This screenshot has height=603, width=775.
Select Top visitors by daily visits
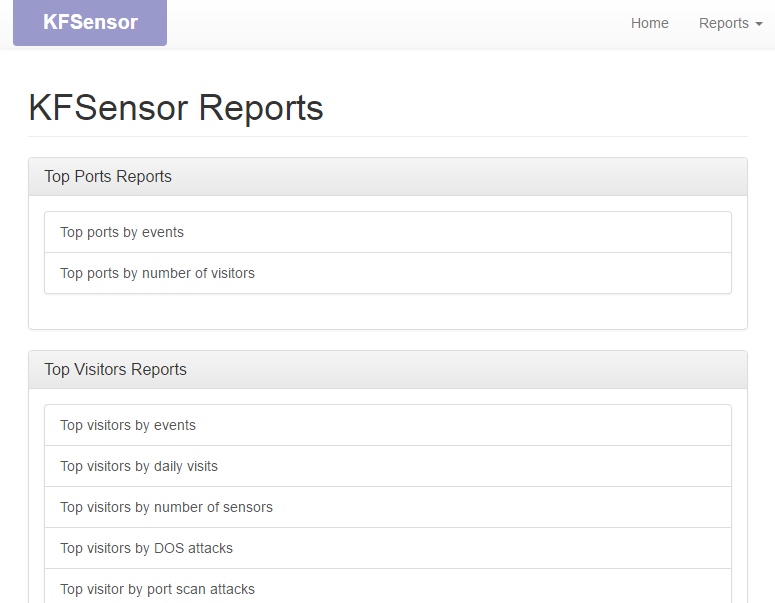pos(388,467)
